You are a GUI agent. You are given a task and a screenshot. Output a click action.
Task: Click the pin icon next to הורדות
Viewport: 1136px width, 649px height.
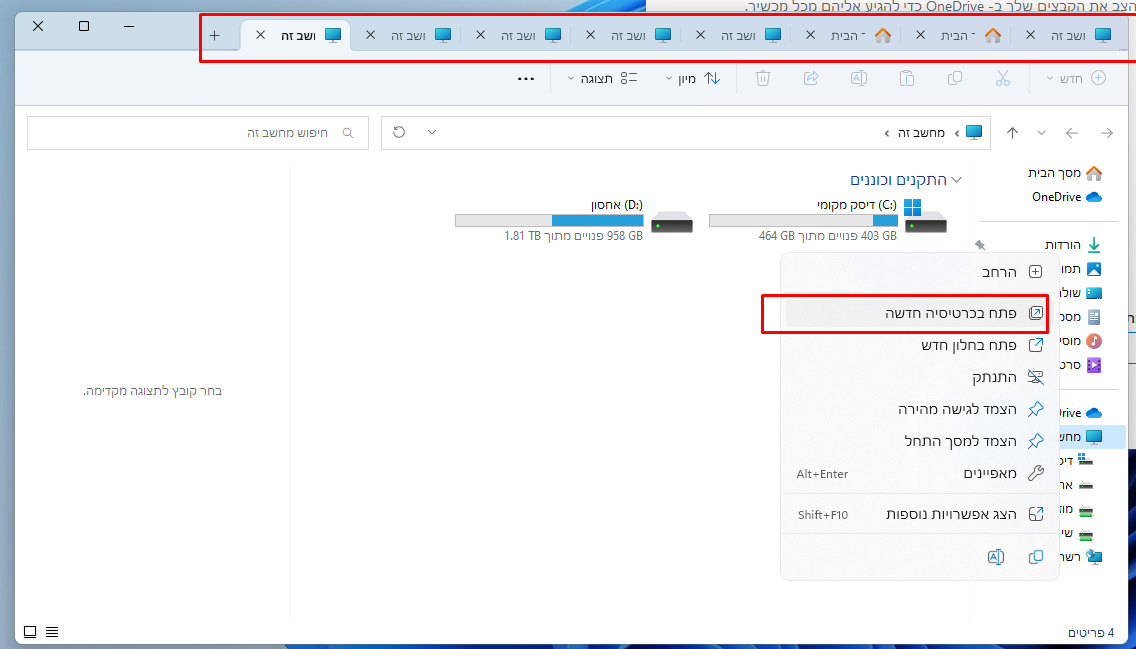click(980, 245)
